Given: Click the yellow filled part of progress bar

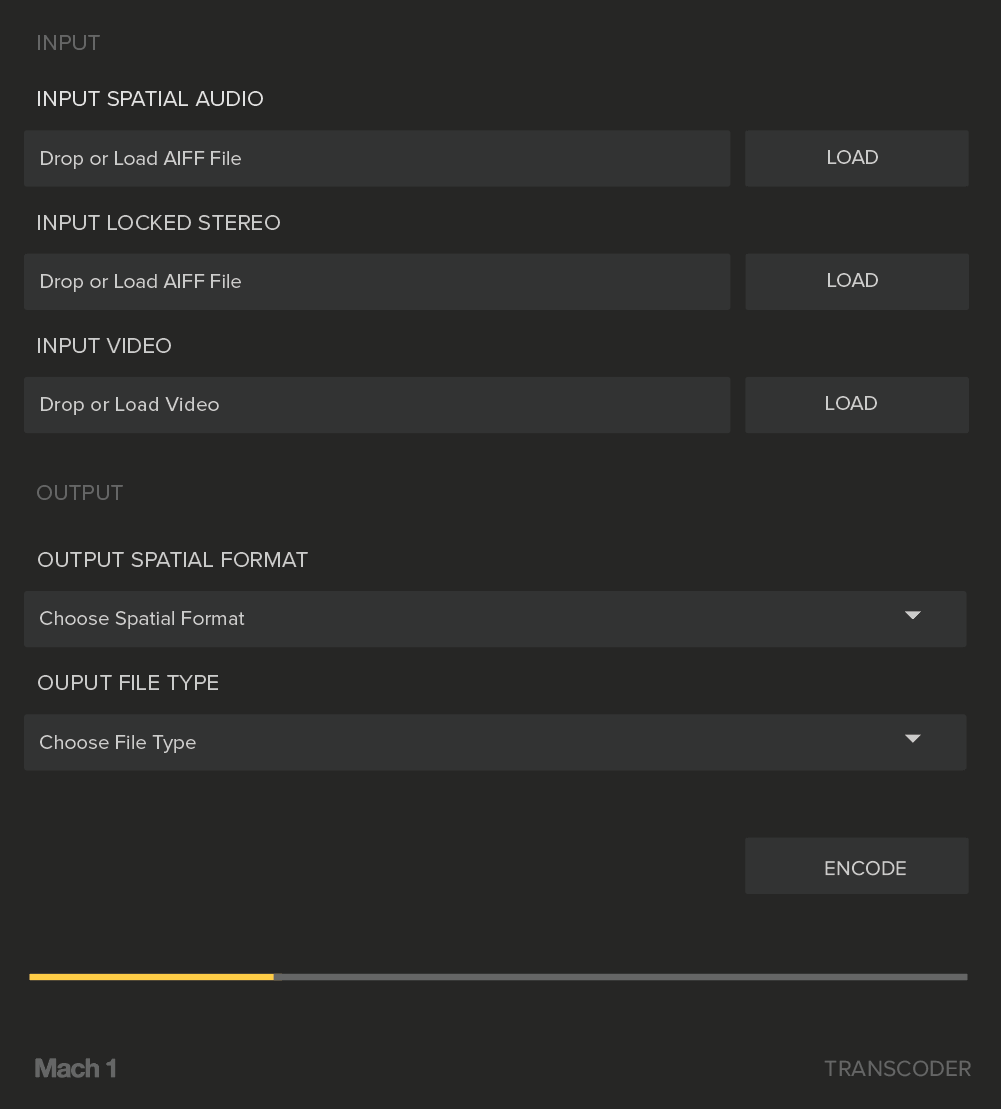Looking at the screenshot, I should 151,977.
